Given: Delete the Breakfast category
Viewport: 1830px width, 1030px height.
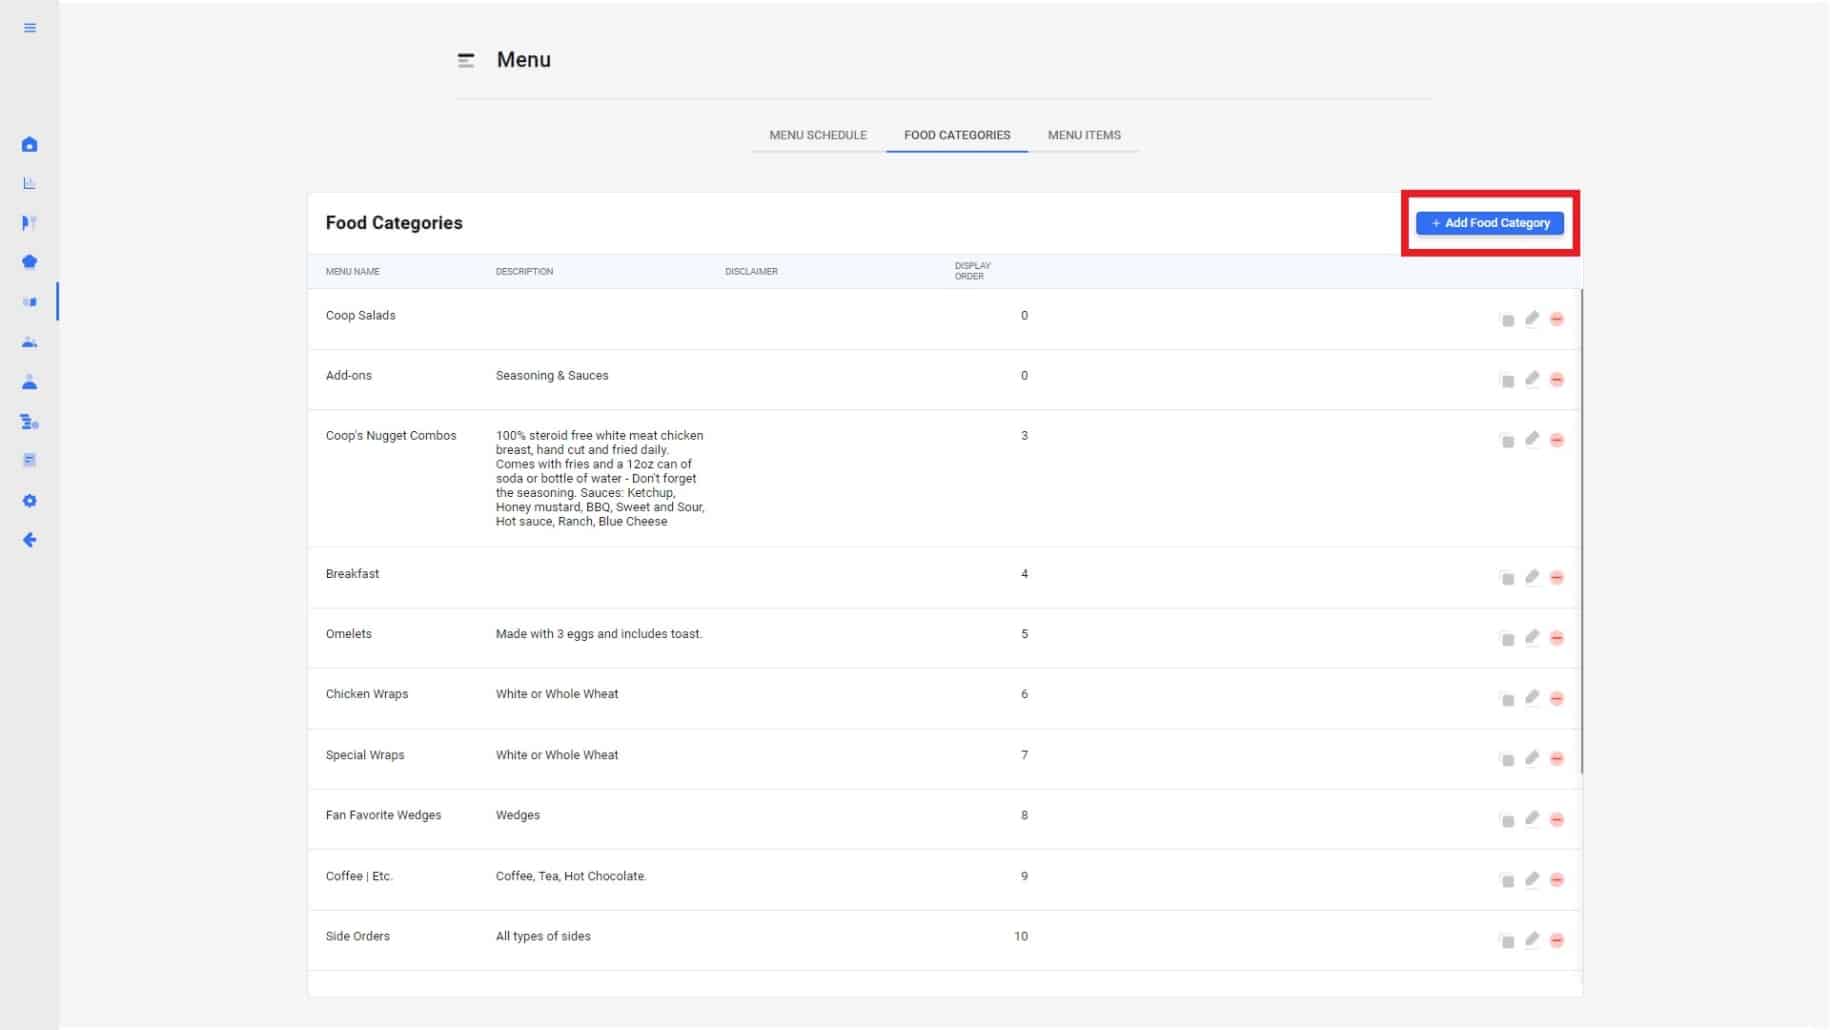Looking at the screenshot, I should [x=1557, y=577].
